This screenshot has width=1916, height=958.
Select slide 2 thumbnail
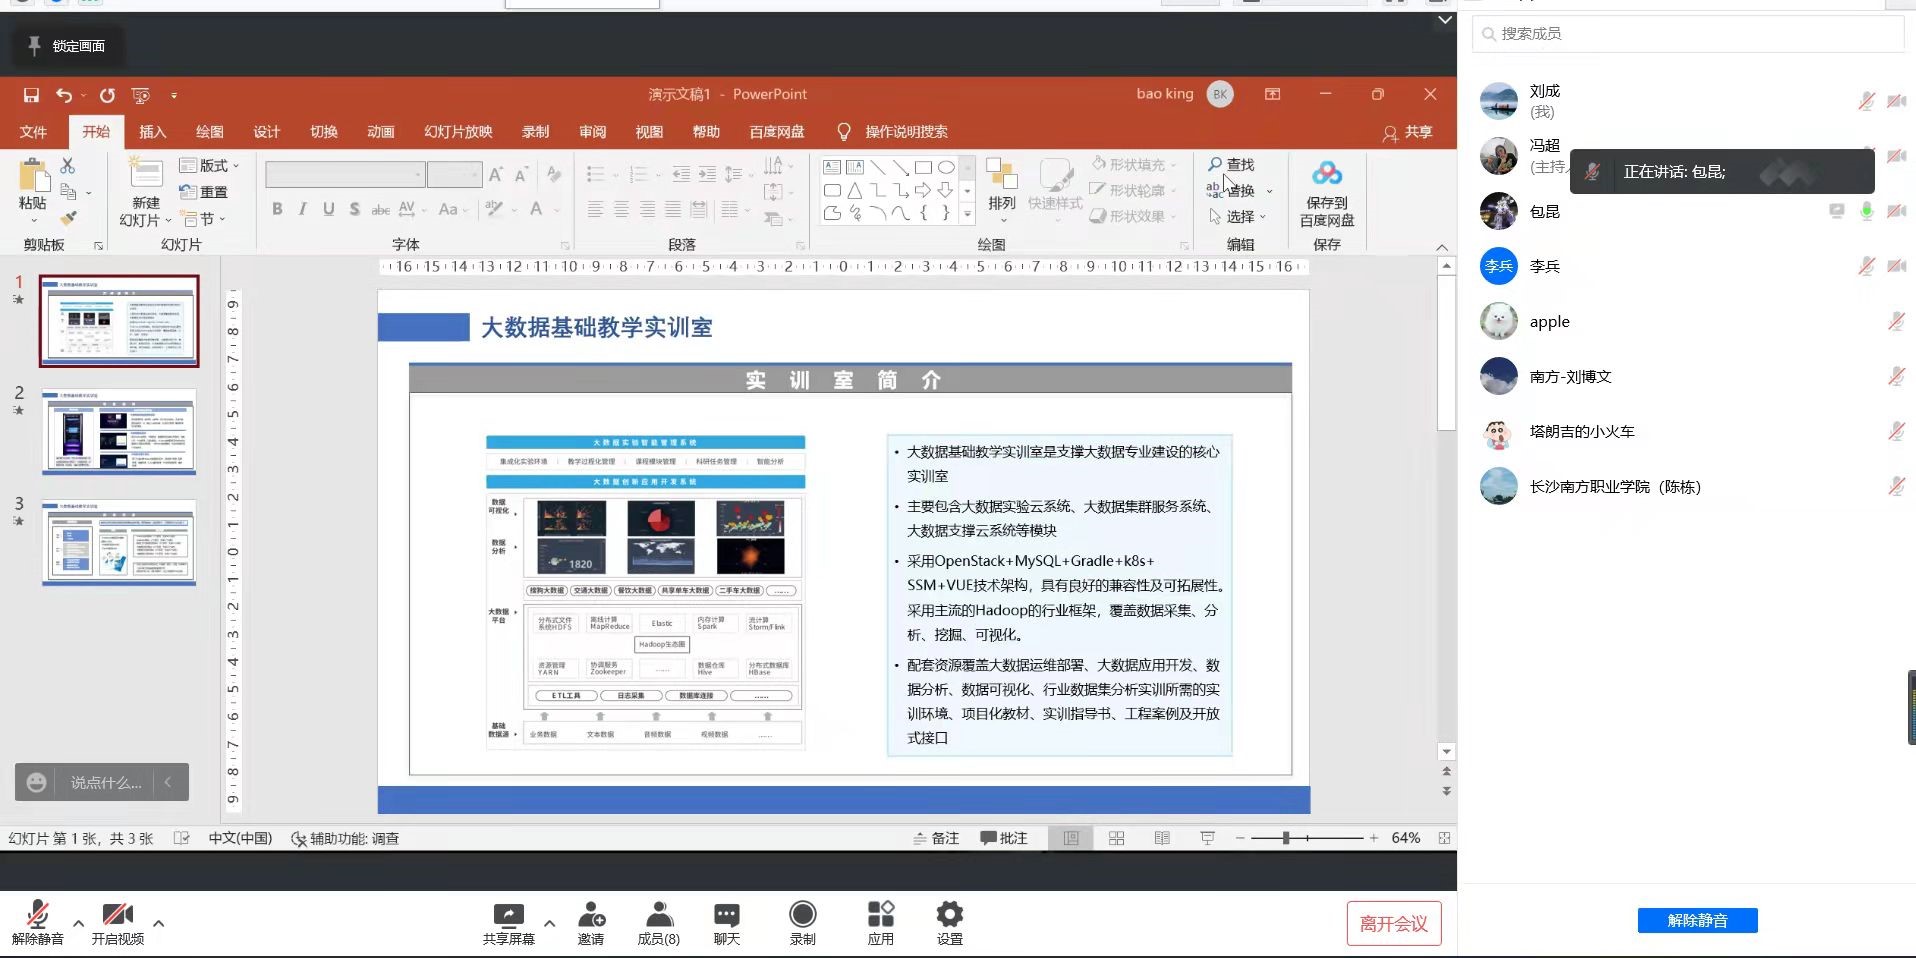point(119,432)
